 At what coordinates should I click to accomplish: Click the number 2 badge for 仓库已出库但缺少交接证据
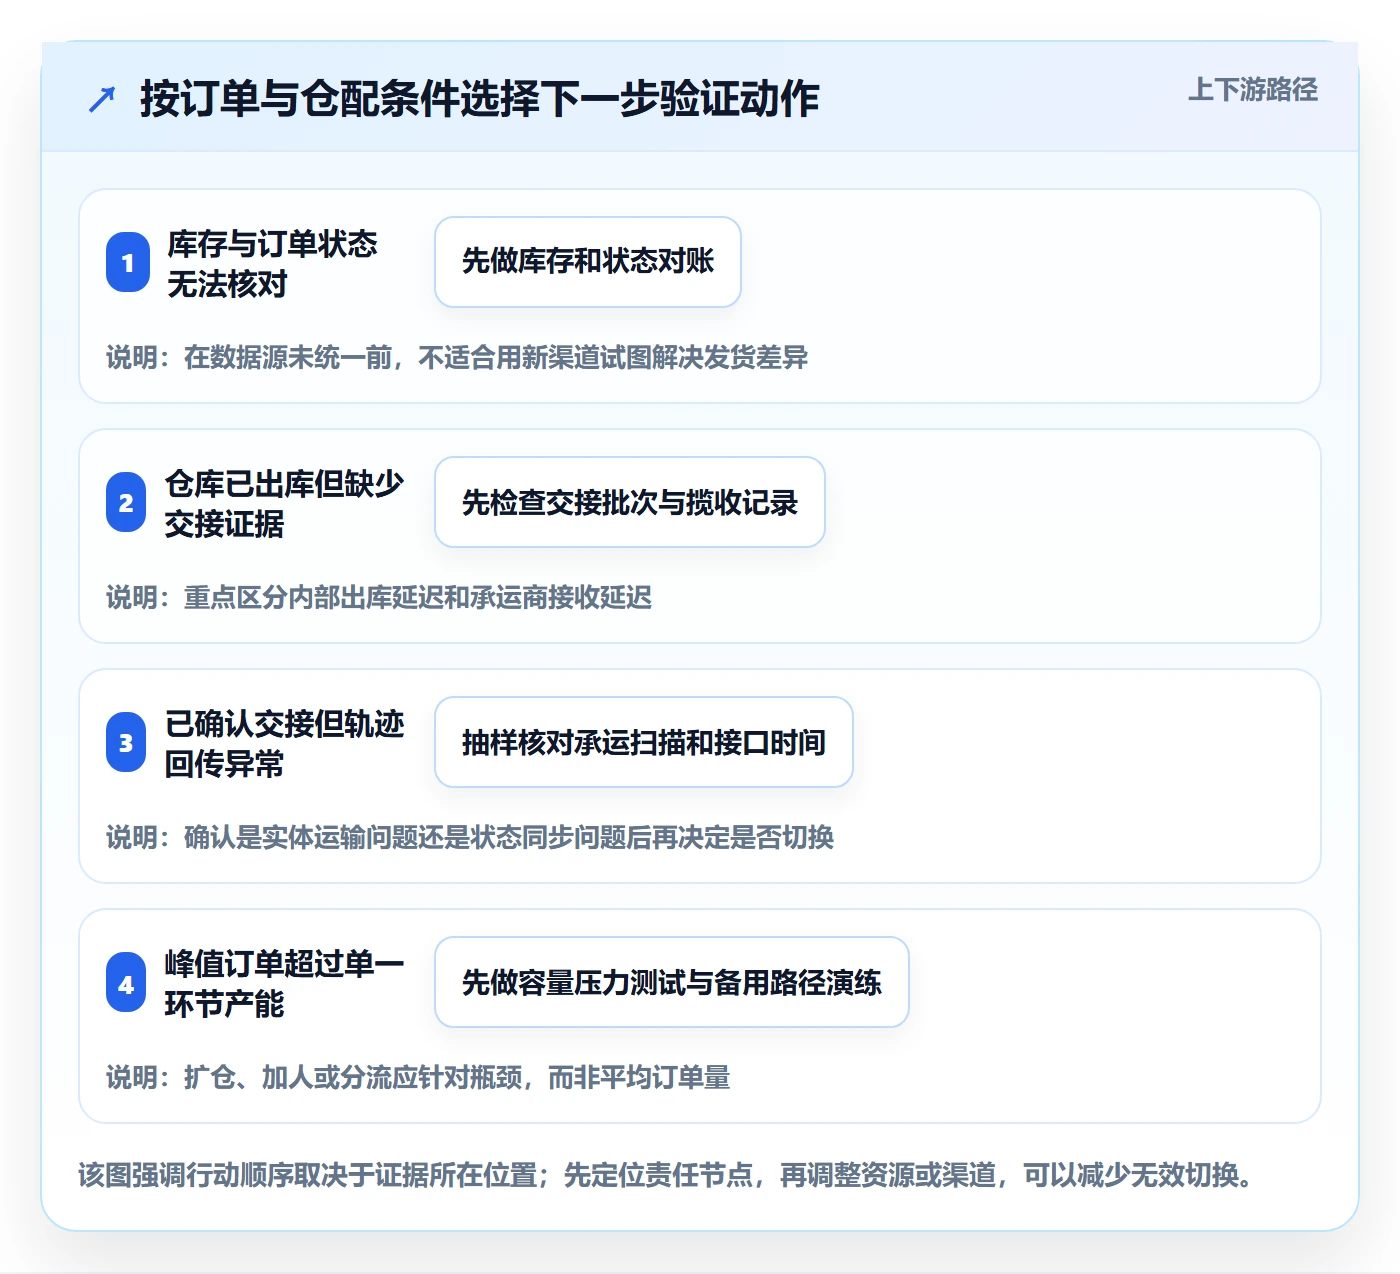(126, 502)
